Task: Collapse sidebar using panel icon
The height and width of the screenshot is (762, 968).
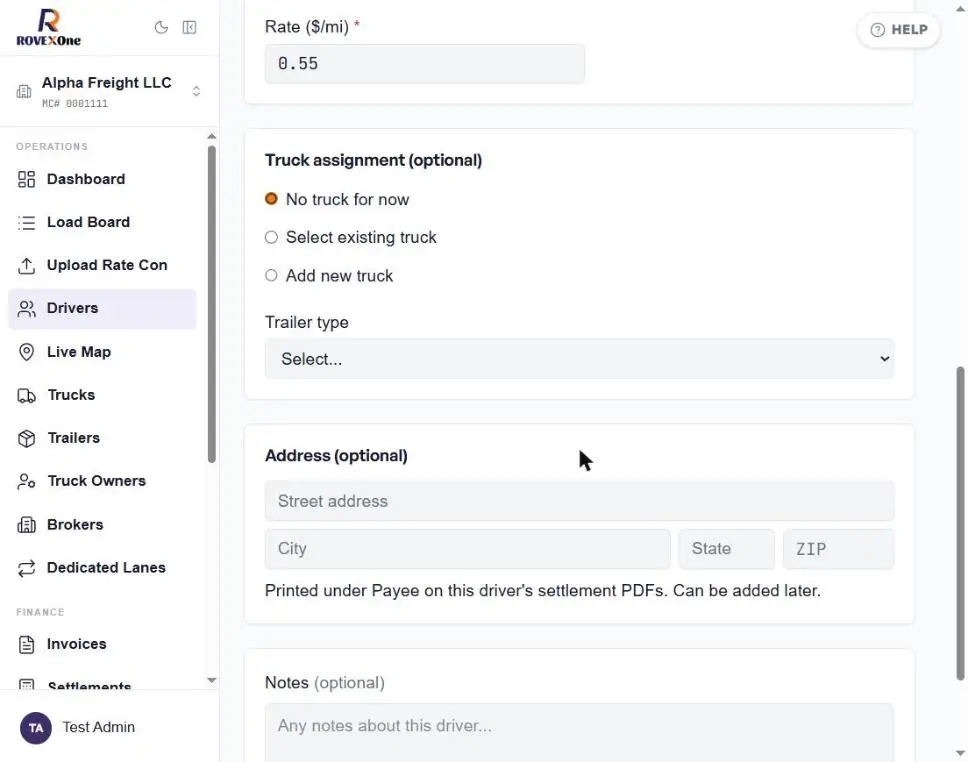Action: tap(190, 27)
